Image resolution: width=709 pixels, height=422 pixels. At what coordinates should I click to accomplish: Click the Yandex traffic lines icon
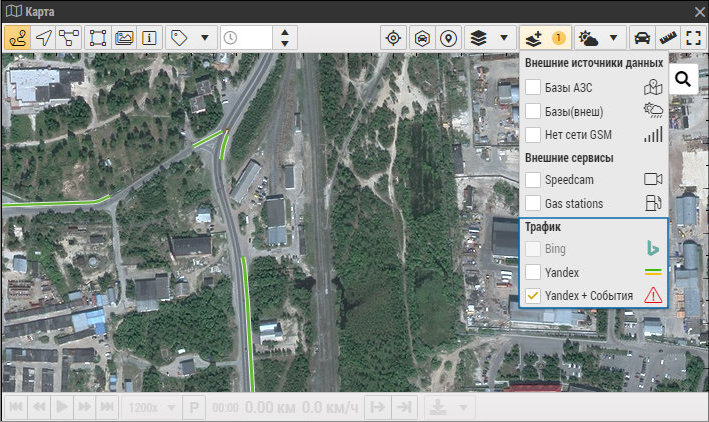pos(653,272)
